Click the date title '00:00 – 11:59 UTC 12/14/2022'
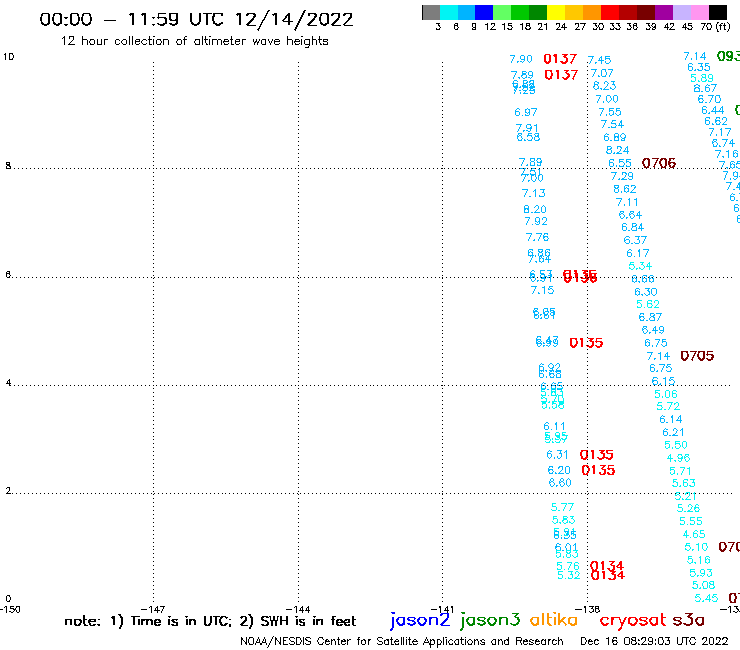This screenshot has height=650, width=740. point(196,20)
